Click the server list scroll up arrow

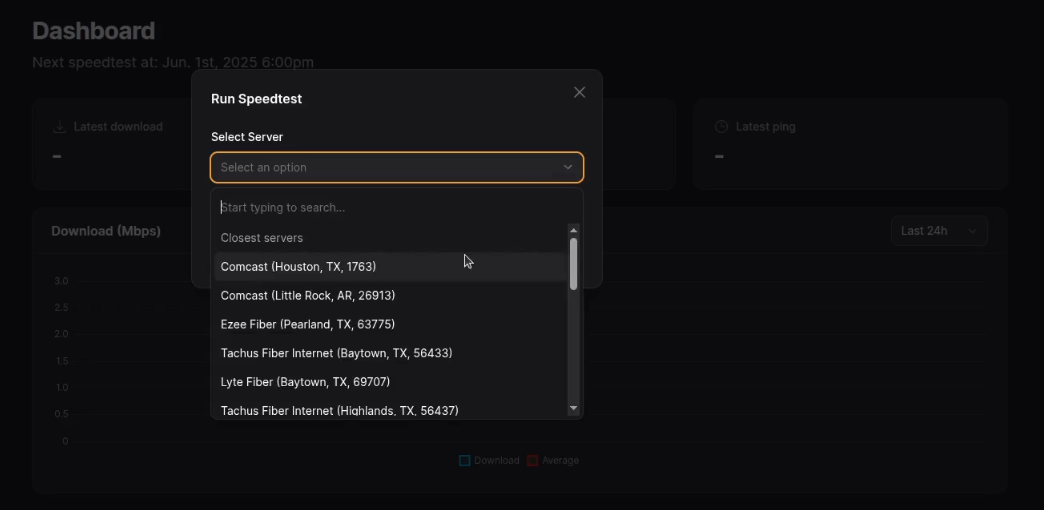click(x=573, y=230)
